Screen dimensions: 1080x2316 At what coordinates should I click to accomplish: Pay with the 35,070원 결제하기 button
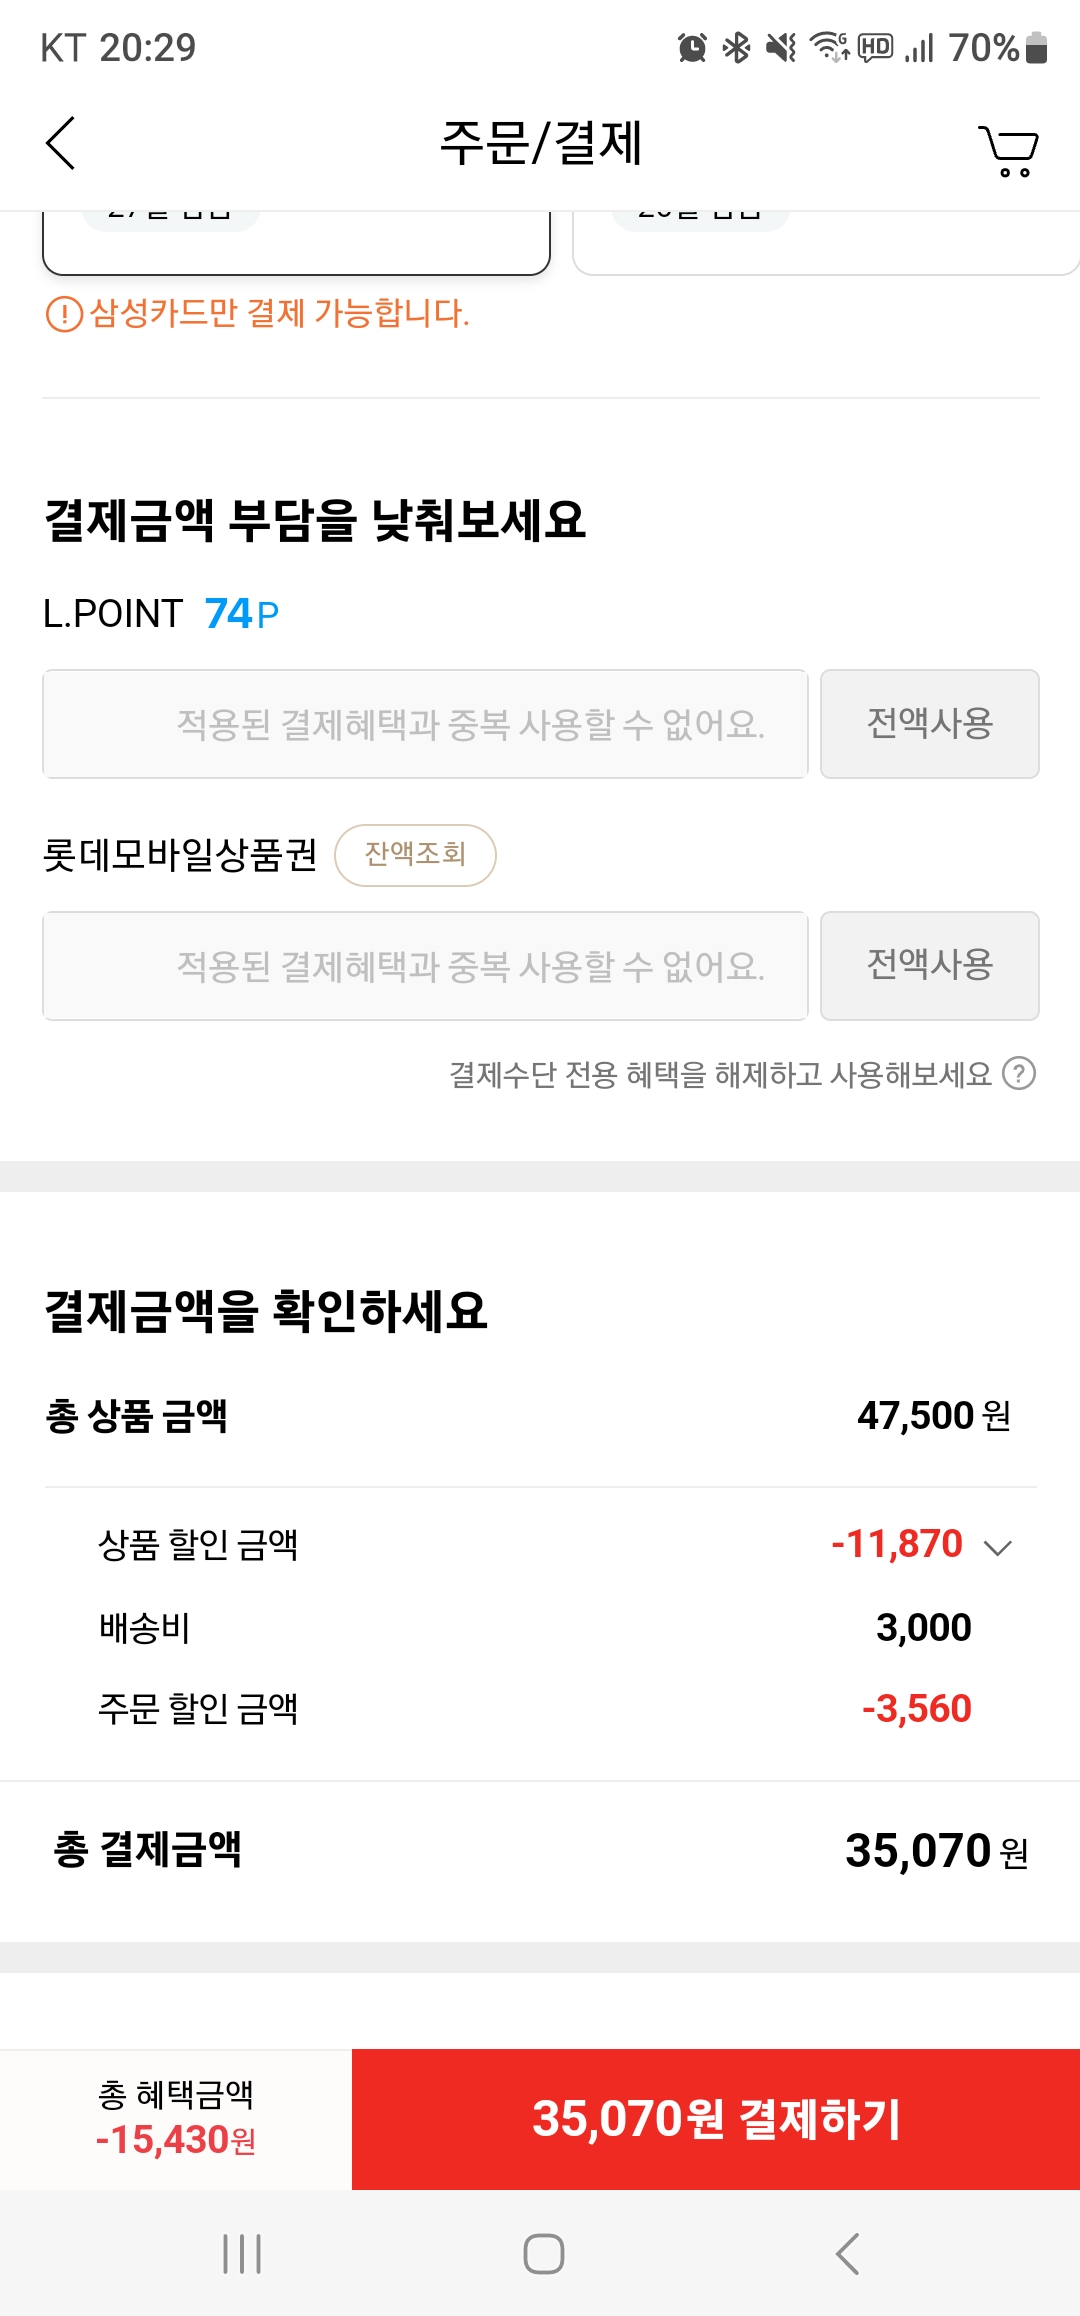716,2119
